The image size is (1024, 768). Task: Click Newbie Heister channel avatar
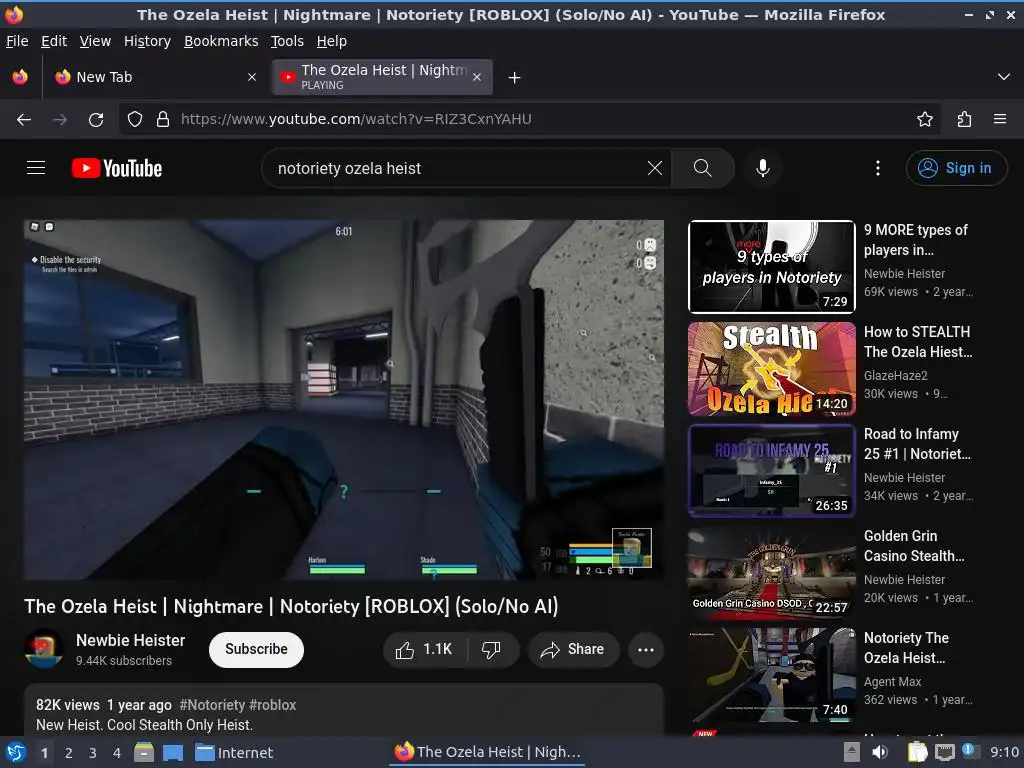tap(44, 648)
